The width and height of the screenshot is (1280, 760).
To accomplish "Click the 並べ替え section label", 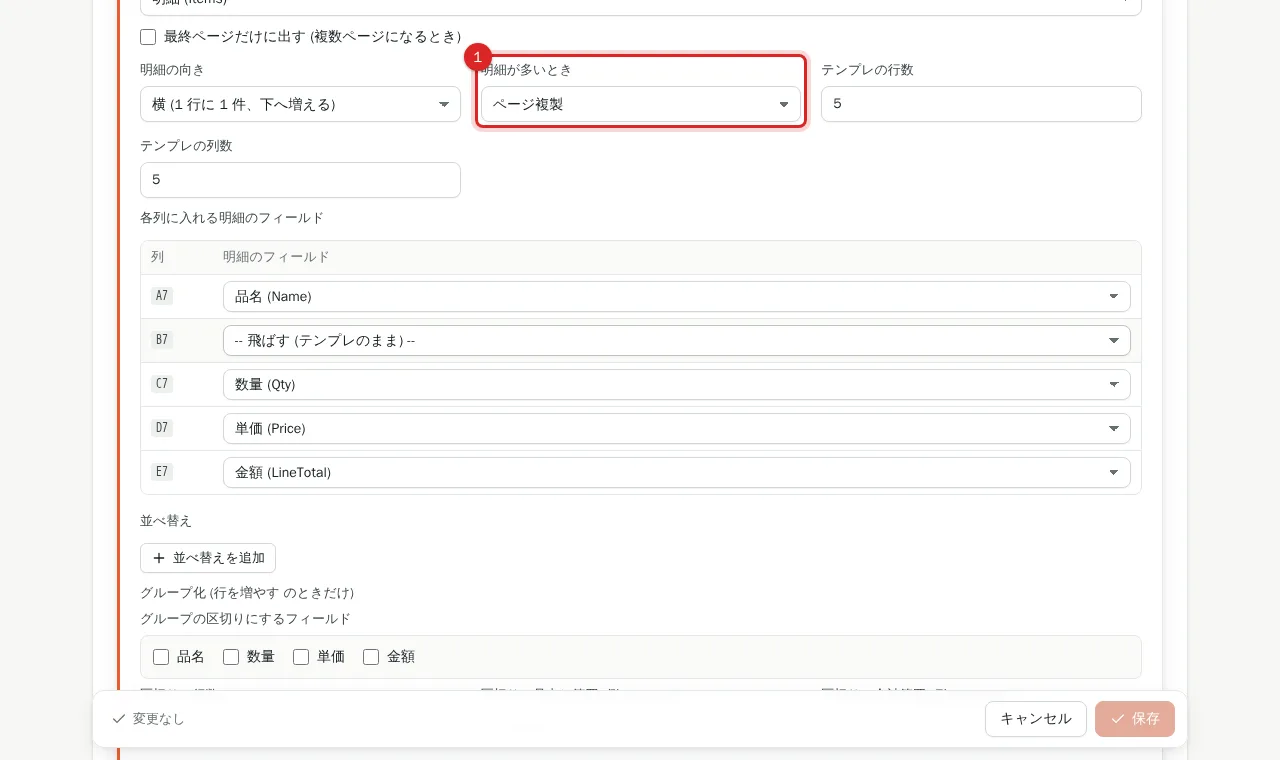I will 166,521.
